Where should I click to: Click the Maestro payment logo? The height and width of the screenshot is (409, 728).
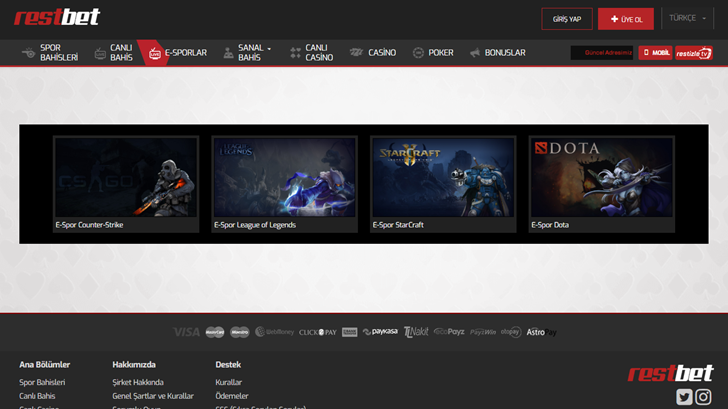(240, 332)
